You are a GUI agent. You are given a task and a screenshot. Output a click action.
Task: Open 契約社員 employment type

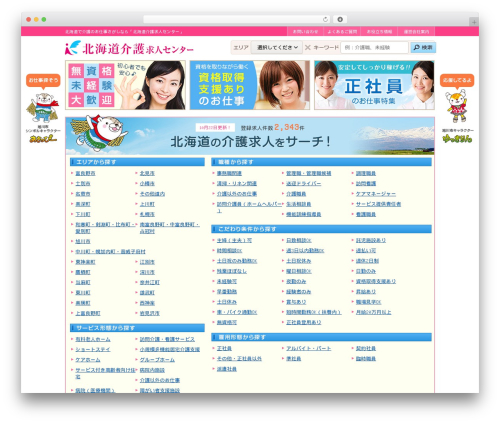[x=366, y=348]
